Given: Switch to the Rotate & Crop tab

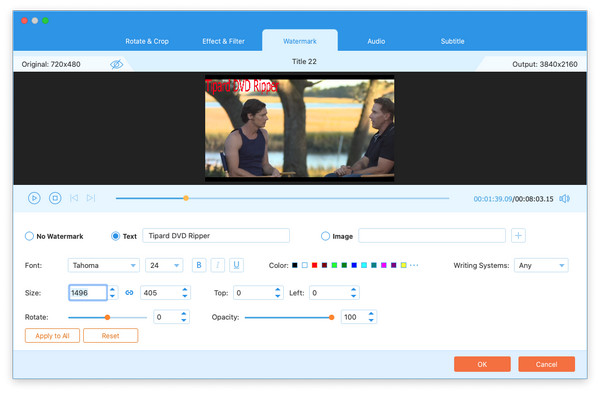Looking at the screenshot, I should tap(147, 41).
